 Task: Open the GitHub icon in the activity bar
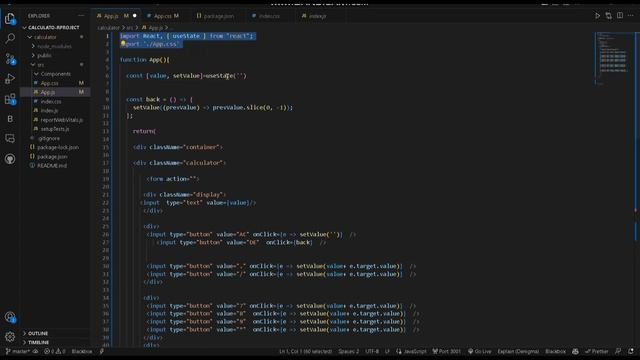coord(10,159)
